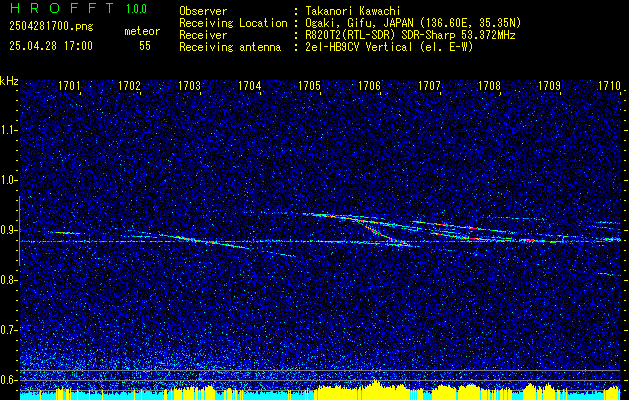The image size is (629, 400).
Task: Click the coordinates (136.60E, 35.35N)
Action: (469, 23)
